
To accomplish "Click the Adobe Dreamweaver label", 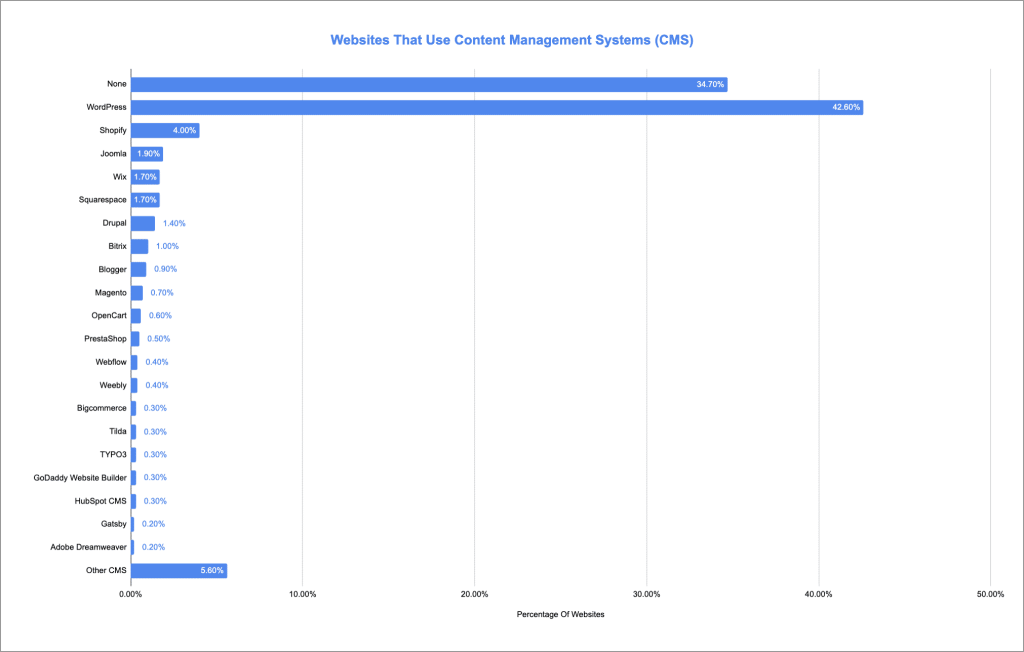I will pyautogui.click(x=89, y=547).
